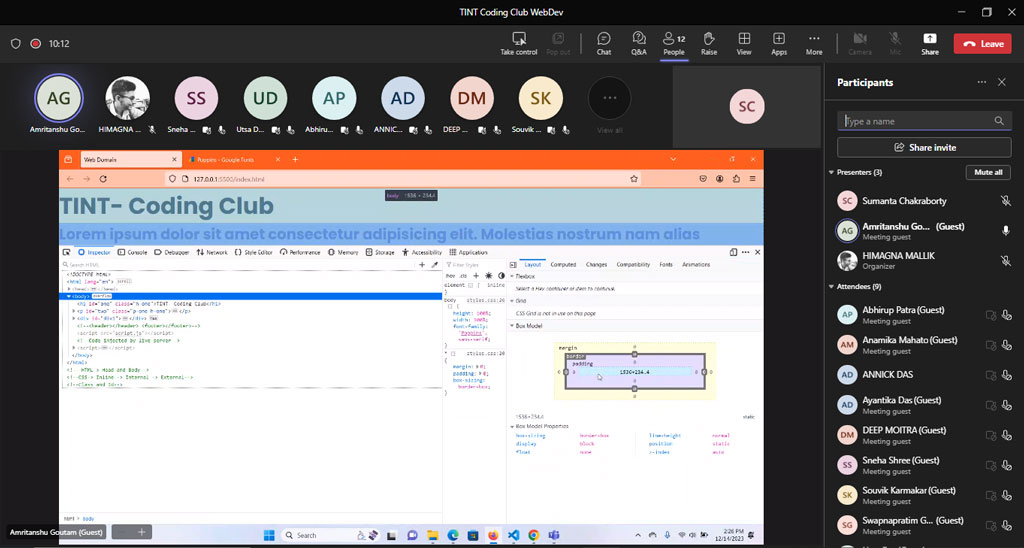Click the red recording indicator icon
This screenshot has height=548, width=1024.
tap(36, 44)
